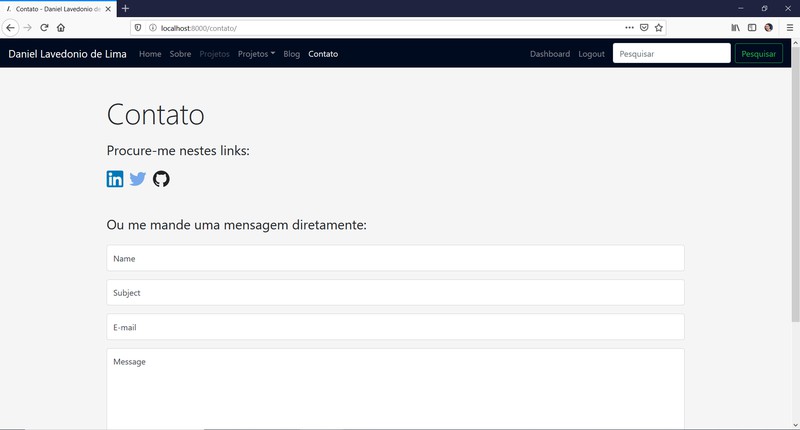The image size is (800, 430).
Task: Open the Sobre nav link
Action: pyautogui.click(x=180, y=54)
